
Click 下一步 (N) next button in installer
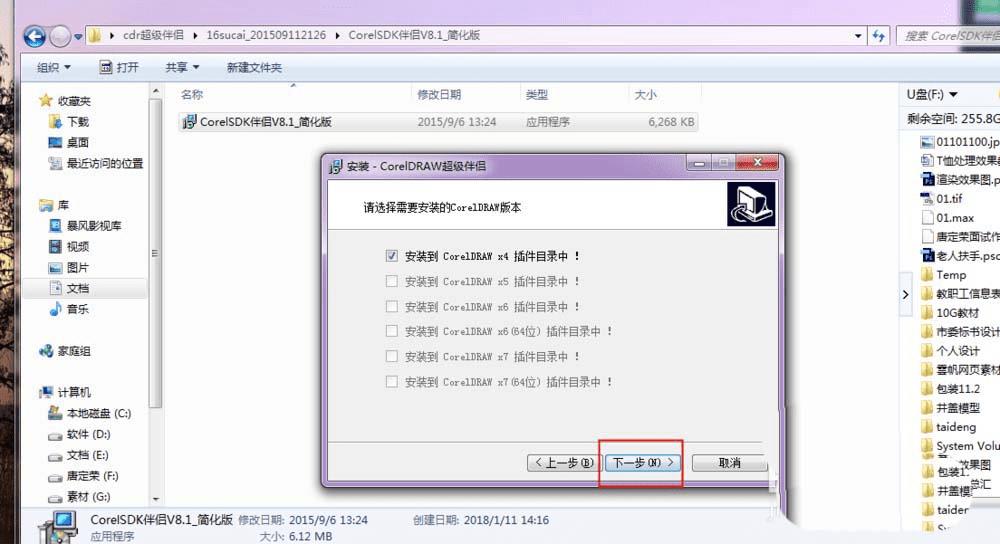(x=643, y=462)
